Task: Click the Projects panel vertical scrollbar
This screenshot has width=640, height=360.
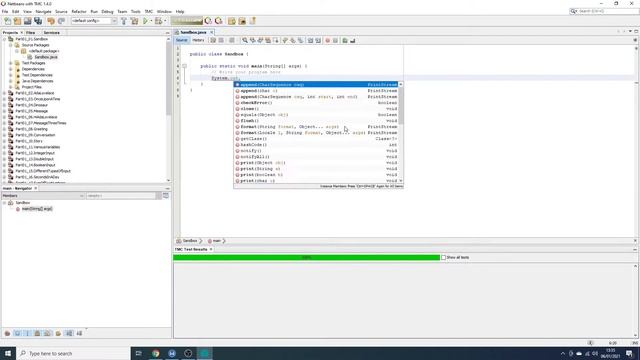Action: click(169, 109)
